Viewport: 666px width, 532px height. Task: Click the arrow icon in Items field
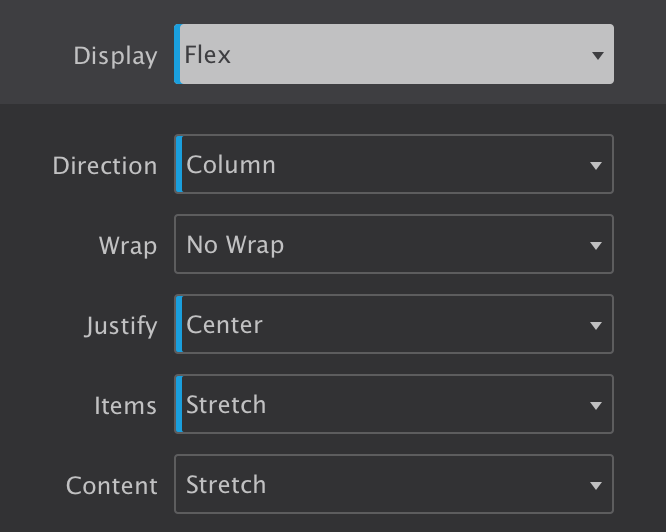[x=596, y=406]
